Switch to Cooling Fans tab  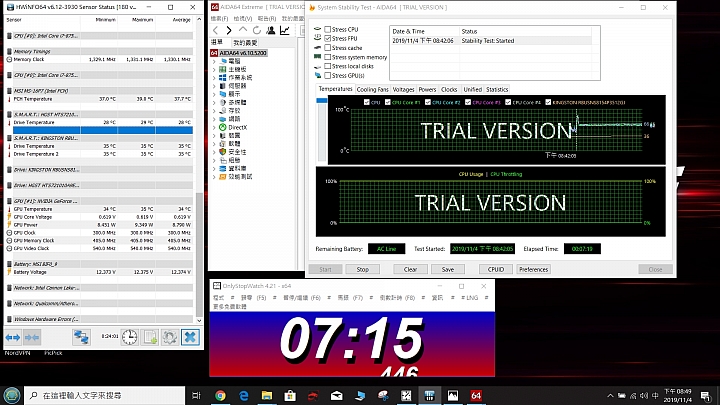click(x=372, y=90)
